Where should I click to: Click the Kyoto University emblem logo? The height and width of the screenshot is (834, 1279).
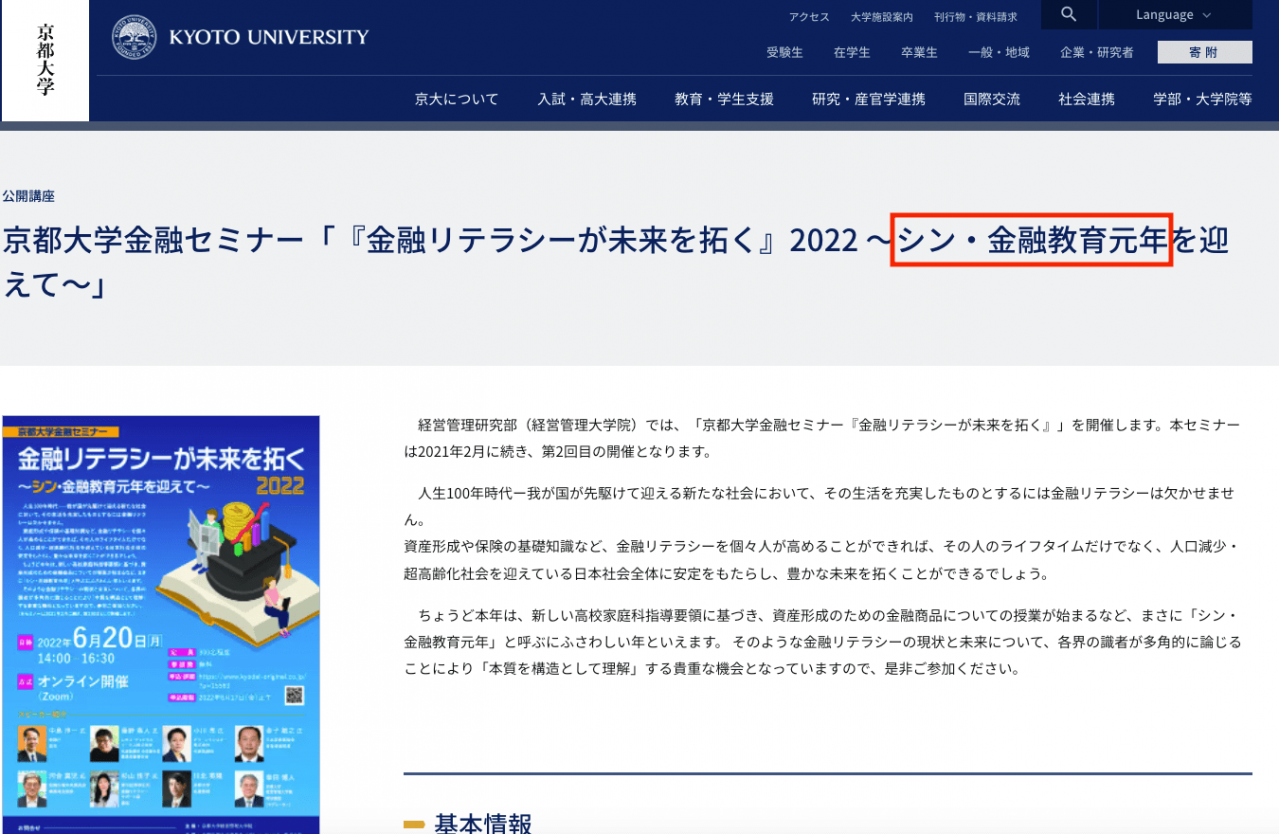pos(134,37)
